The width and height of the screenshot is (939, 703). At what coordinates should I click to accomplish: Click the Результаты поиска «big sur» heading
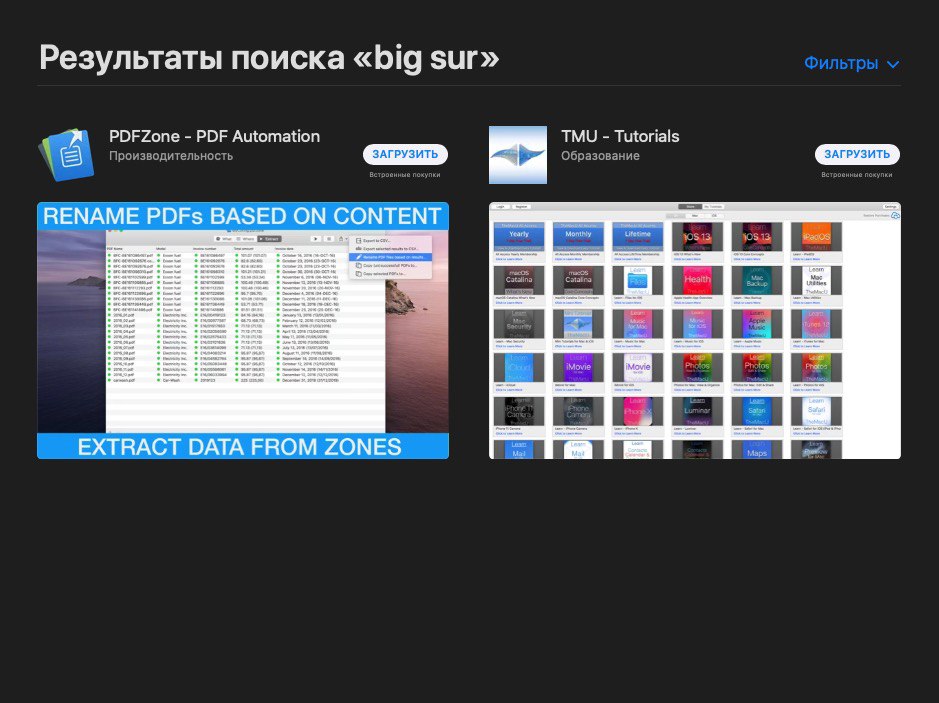pyautogui.click(x=269, y=57)
